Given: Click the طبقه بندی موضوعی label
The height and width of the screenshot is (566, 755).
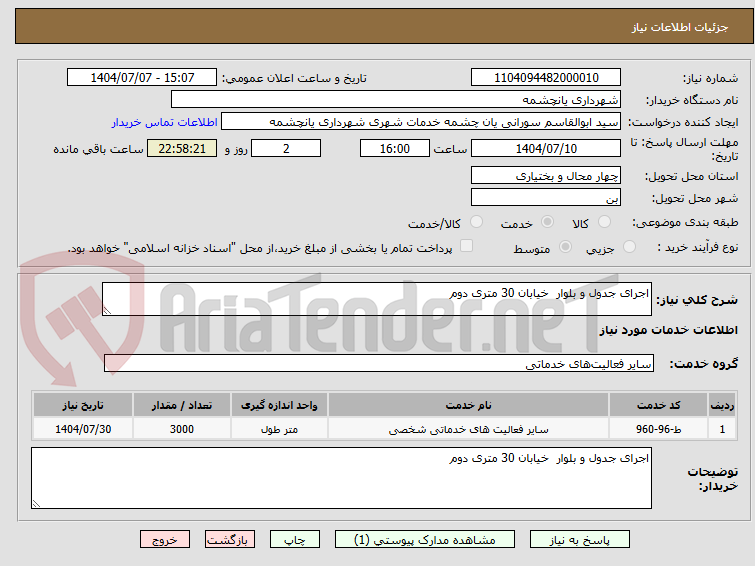Looking at the screenshot, I should coord(685,223).
